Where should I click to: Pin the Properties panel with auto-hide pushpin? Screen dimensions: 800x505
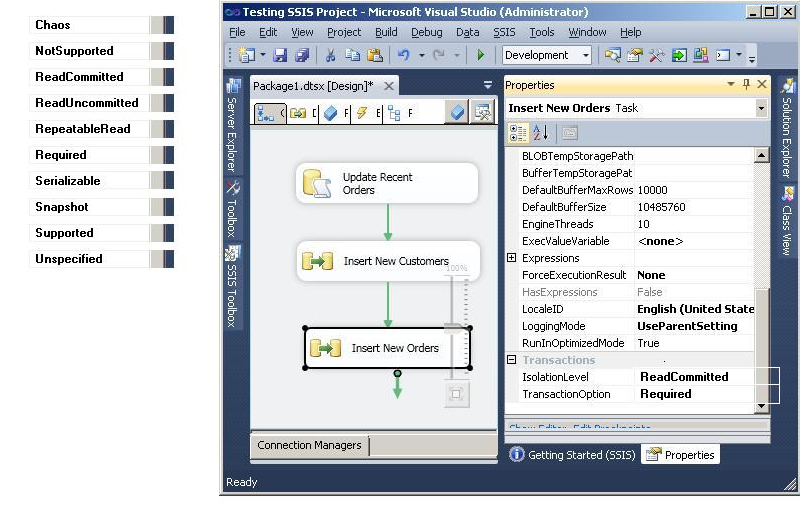(x=746, y=84)
